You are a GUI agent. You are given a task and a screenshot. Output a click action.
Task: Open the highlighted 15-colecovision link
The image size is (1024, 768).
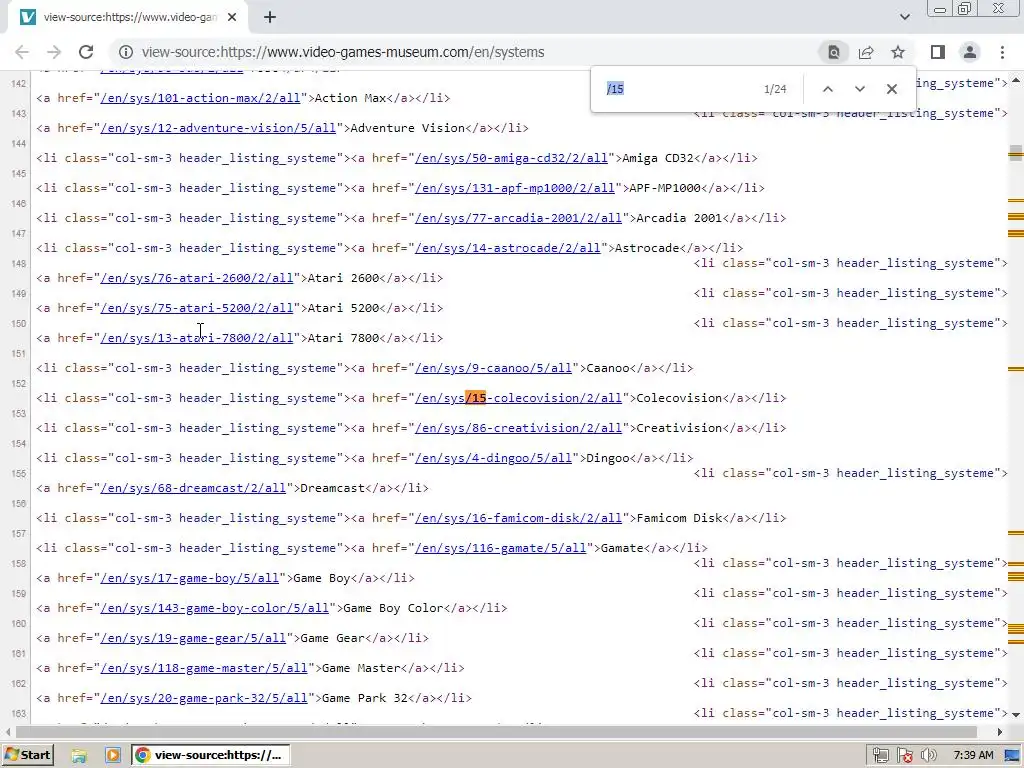pos(519,398)
